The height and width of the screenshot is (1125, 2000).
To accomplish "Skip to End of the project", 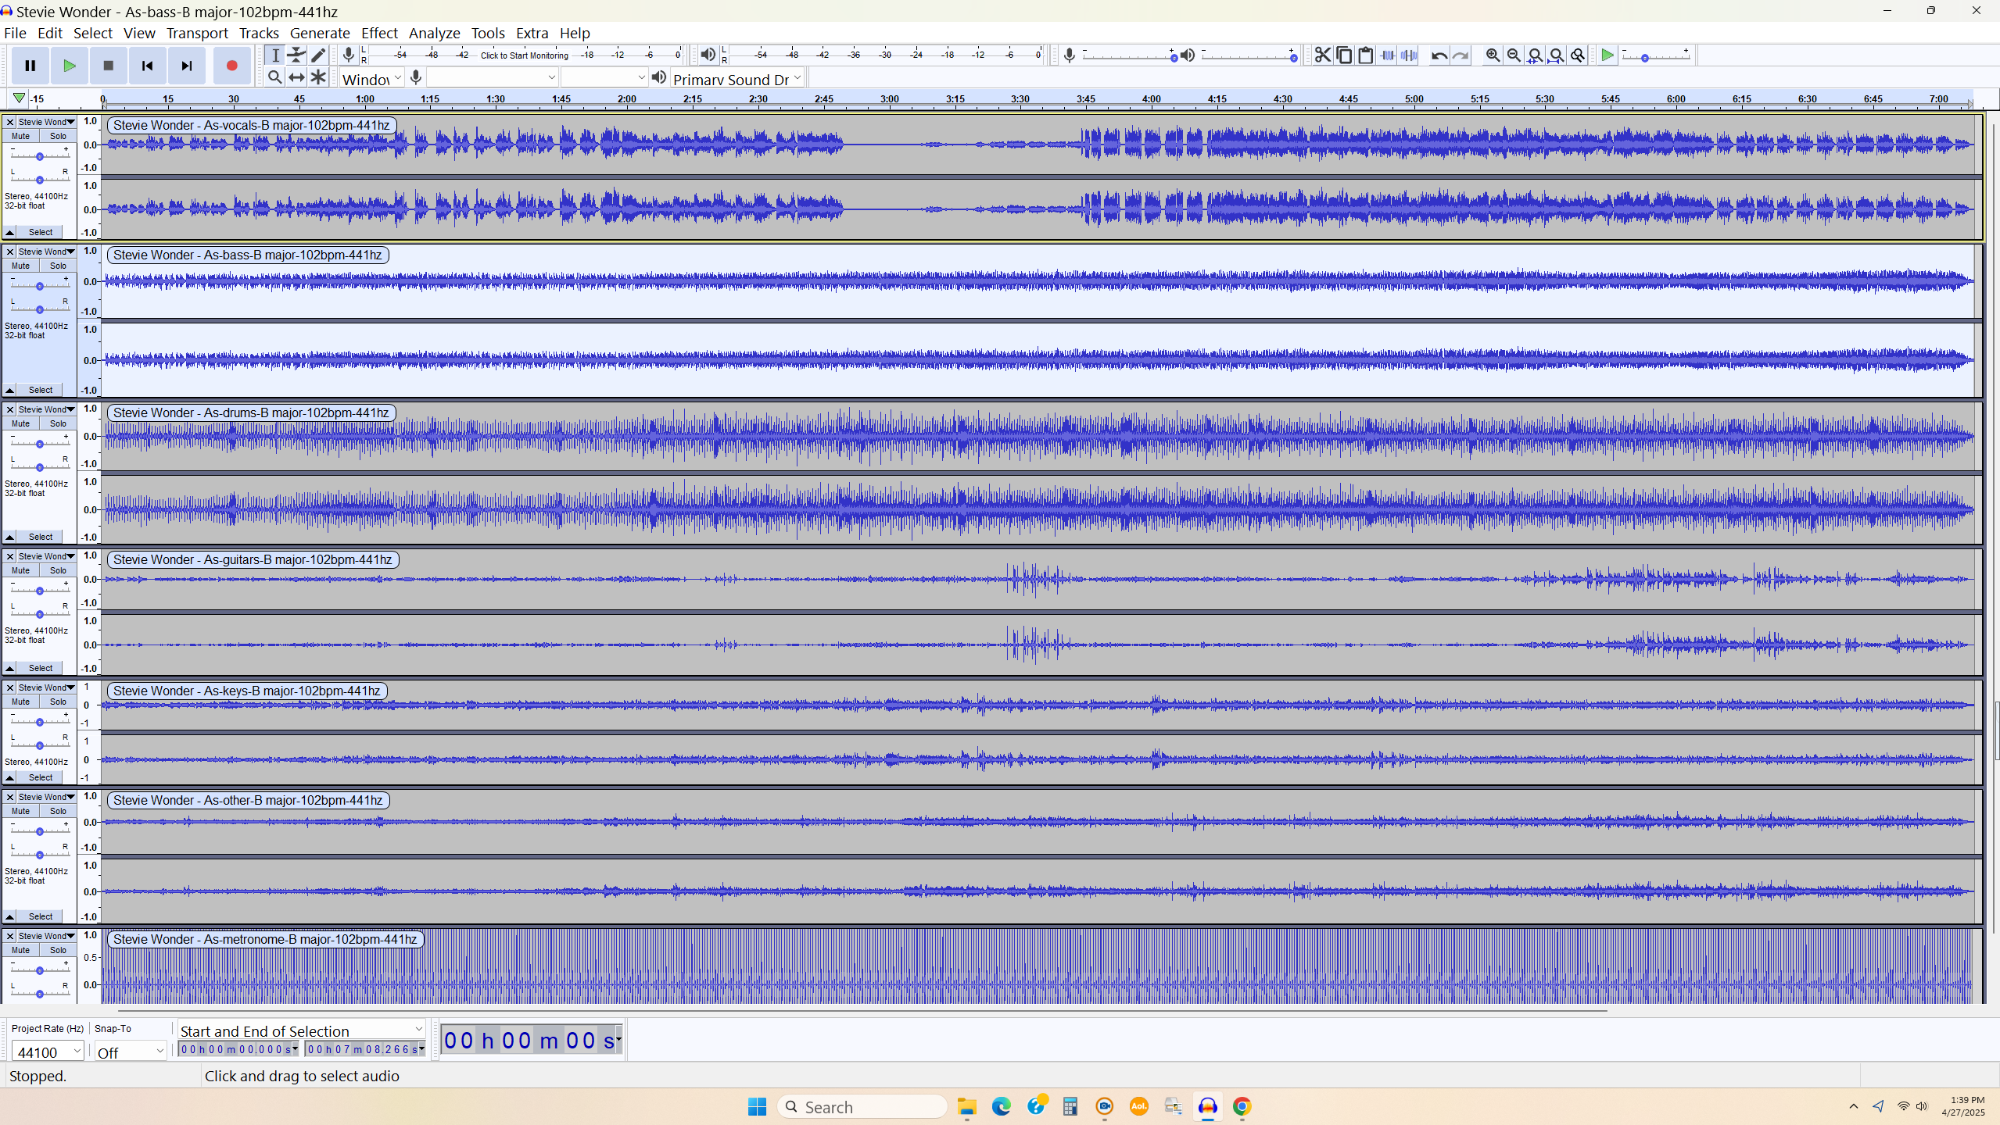I will click(186, 66).
